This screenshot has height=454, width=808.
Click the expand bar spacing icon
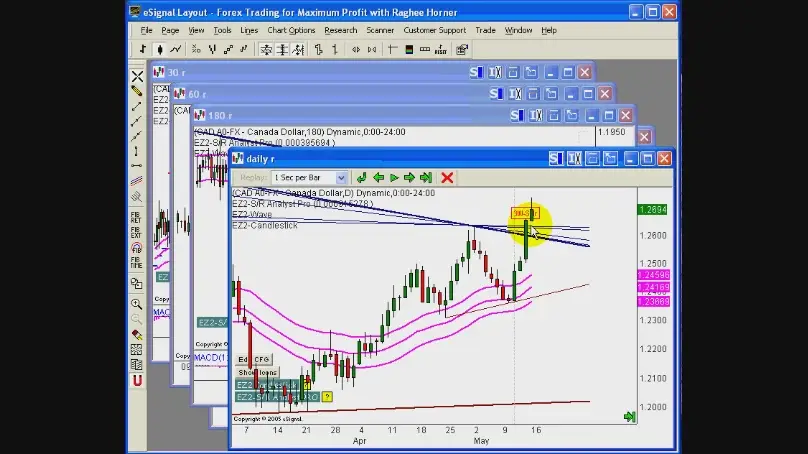point(356,49)
